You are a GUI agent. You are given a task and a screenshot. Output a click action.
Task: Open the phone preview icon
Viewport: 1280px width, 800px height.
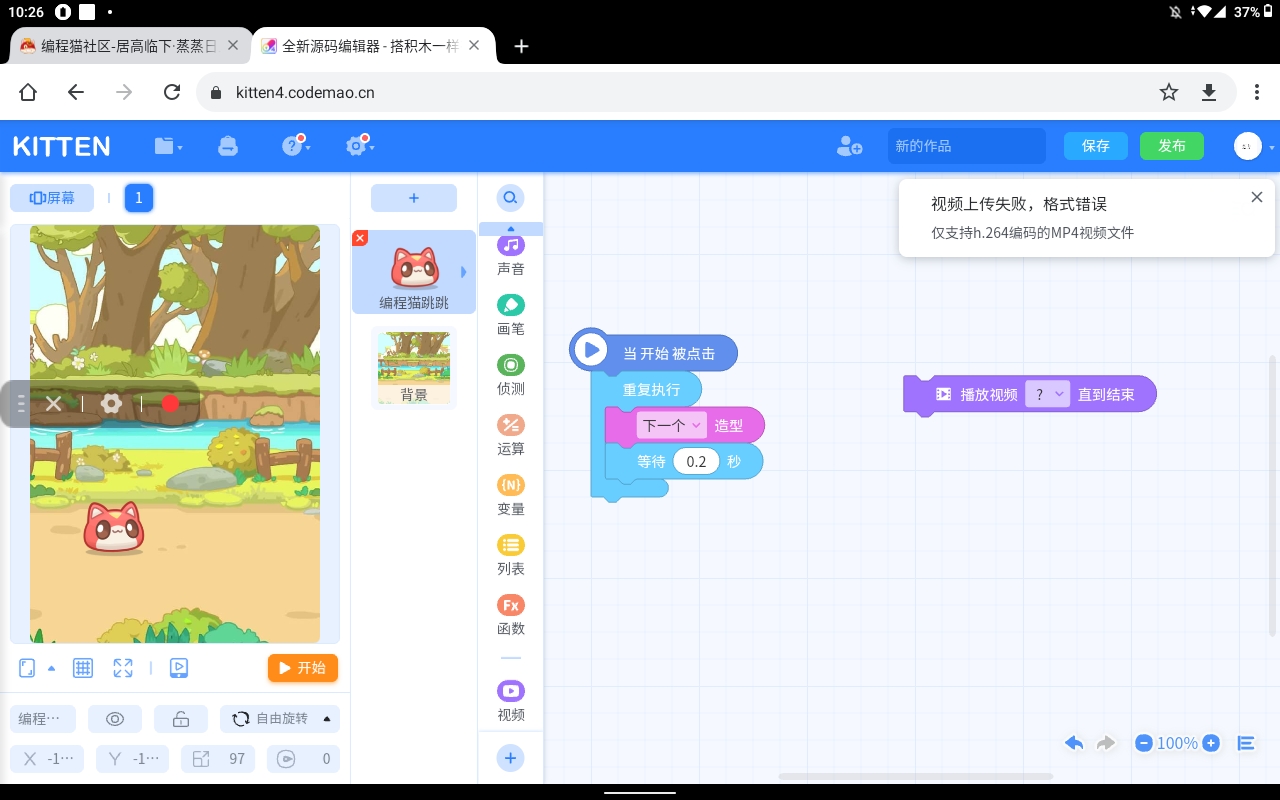pyautogui.click(x=179, y=668)
